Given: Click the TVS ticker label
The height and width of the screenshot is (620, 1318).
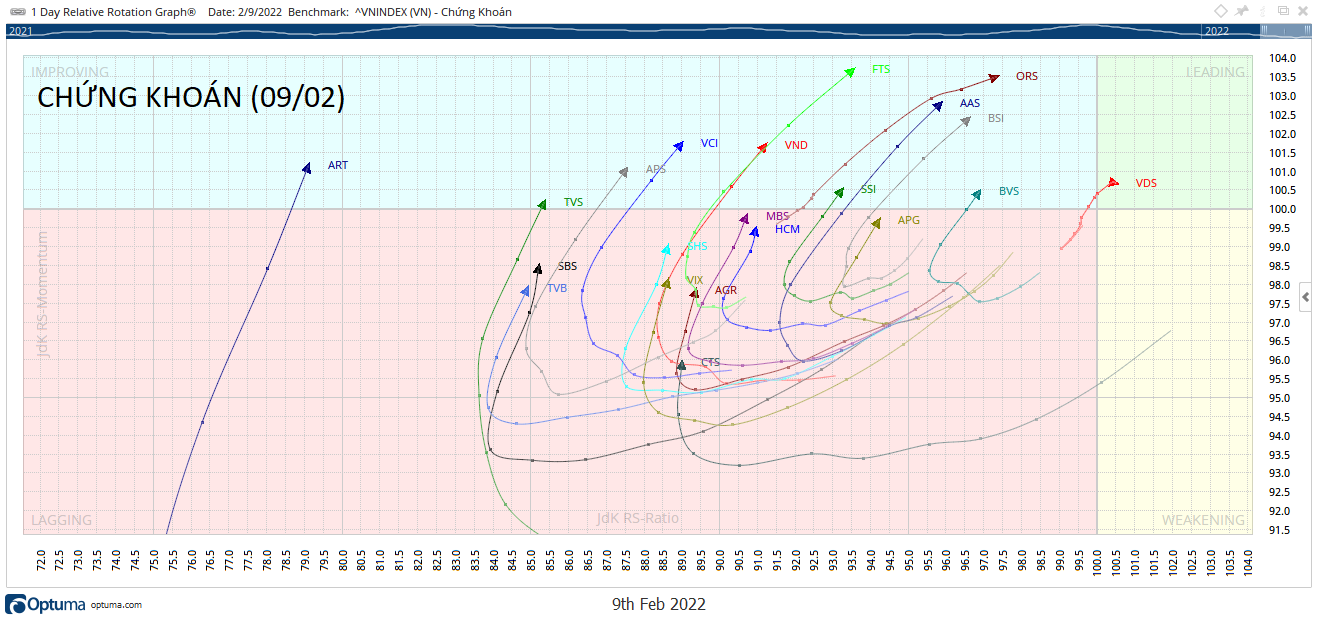Looking at the screenshot, I should 573,202.
